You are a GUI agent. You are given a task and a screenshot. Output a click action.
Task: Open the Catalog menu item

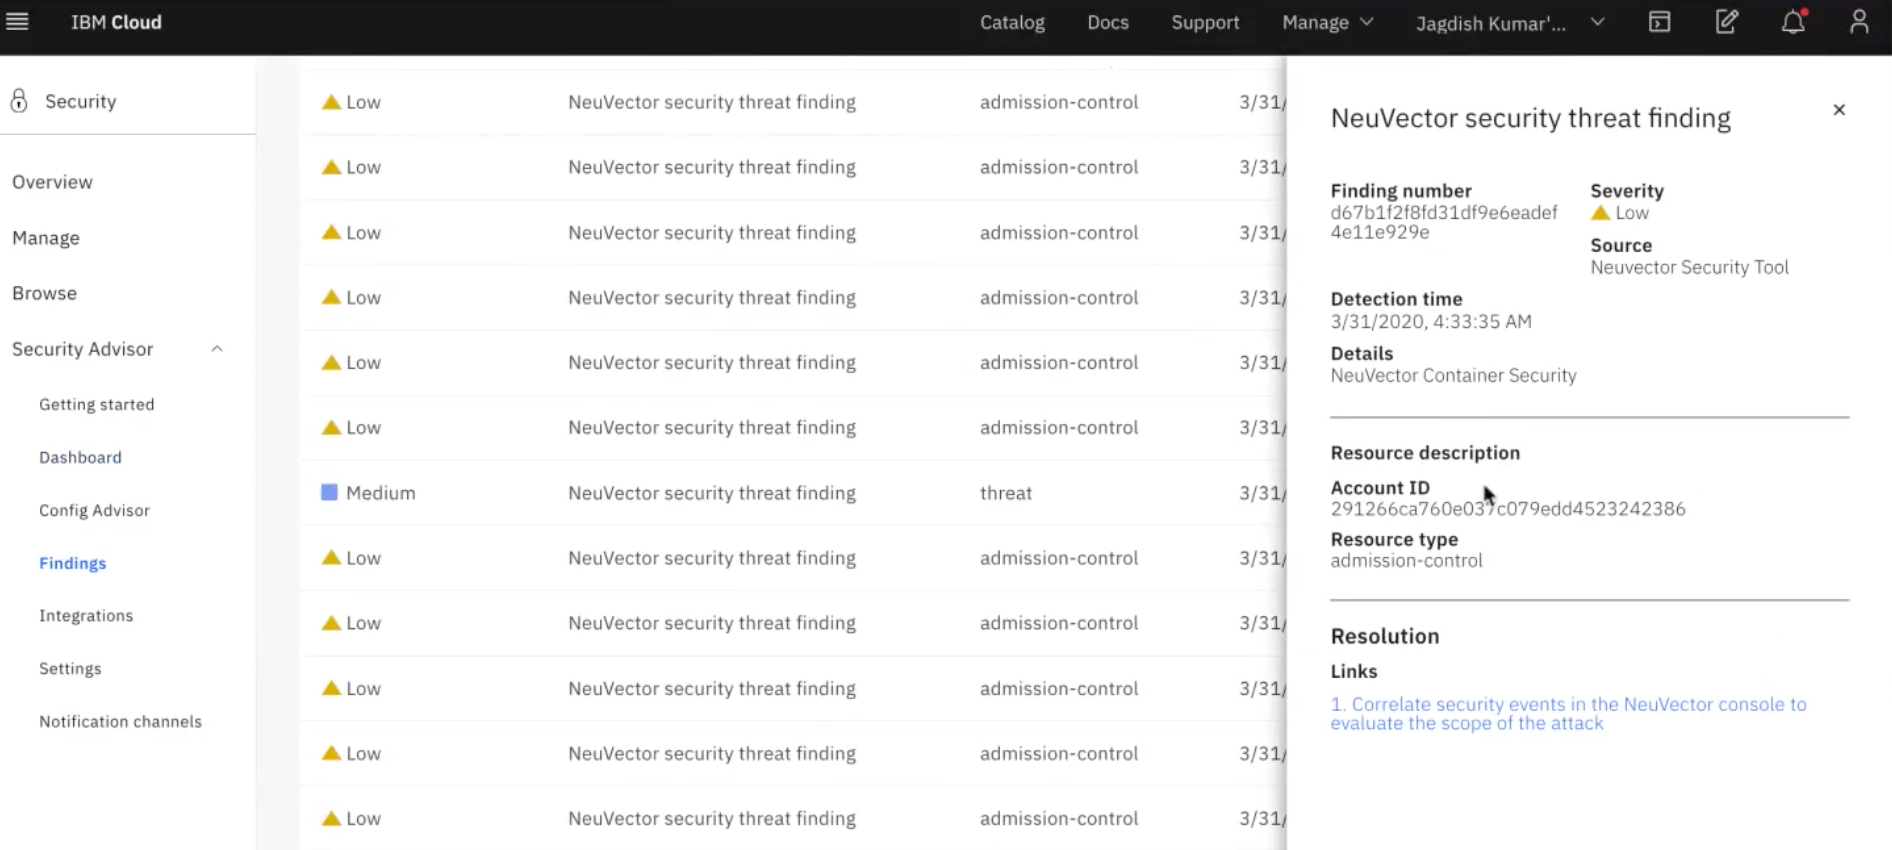pyautogui.click(x=1012, y=22)
